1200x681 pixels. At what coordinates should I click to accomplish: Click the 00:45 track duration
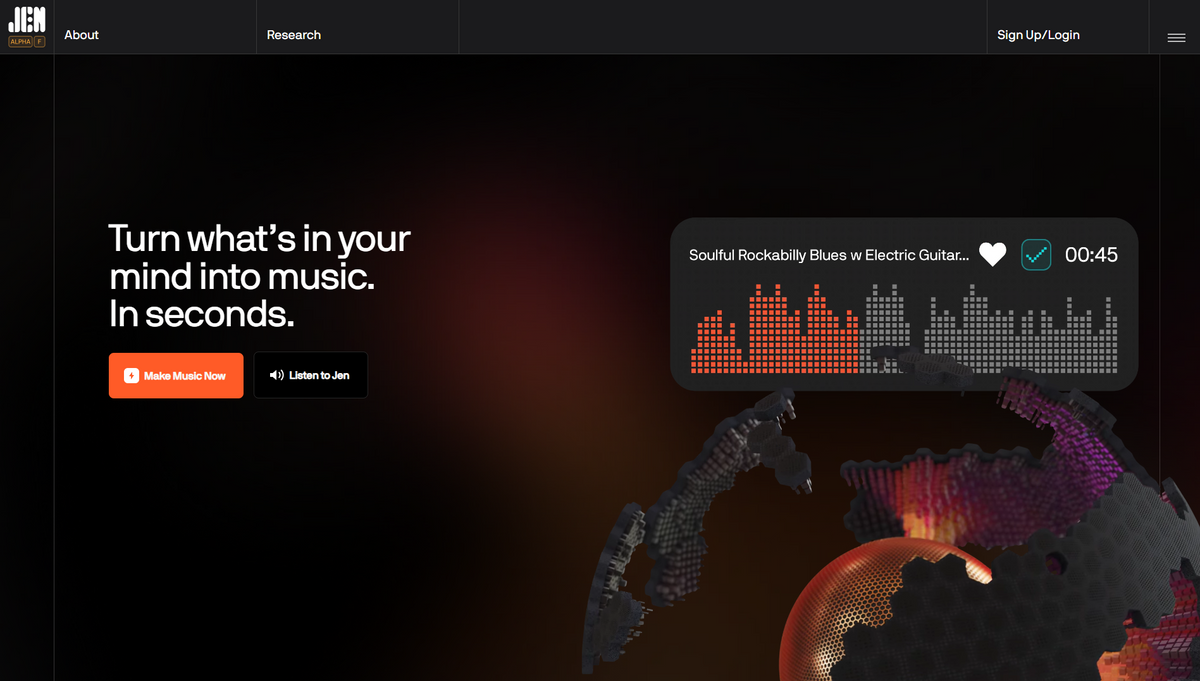tap(1091, 255)
